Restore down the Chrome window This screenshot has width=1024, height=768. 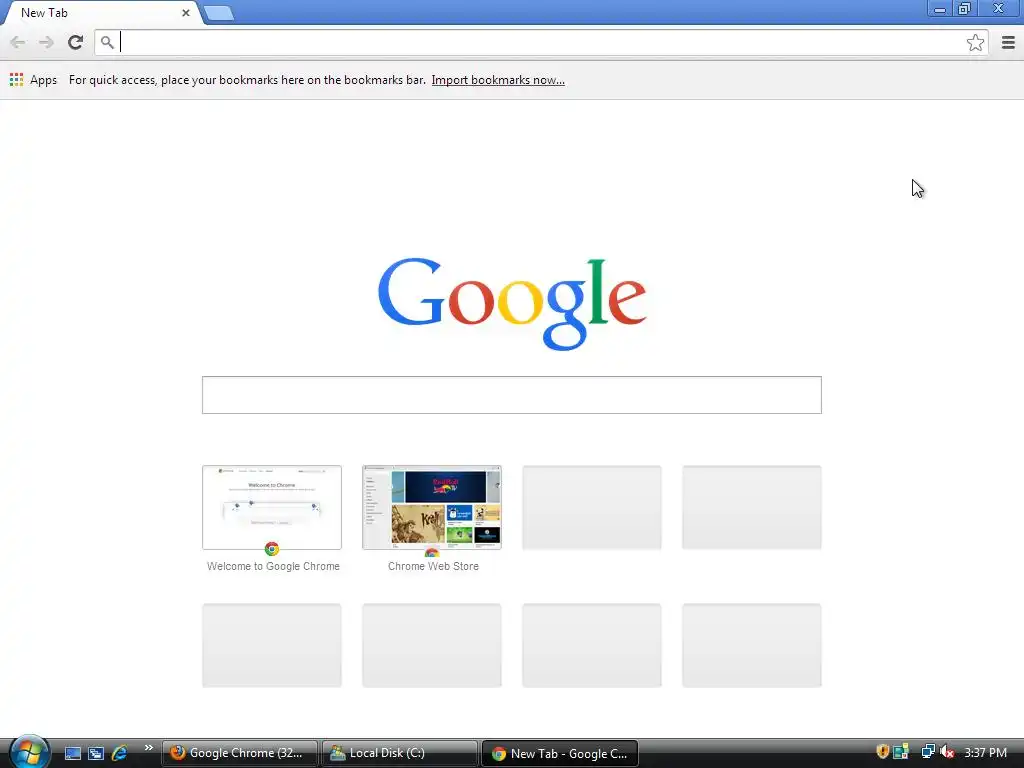964,9
